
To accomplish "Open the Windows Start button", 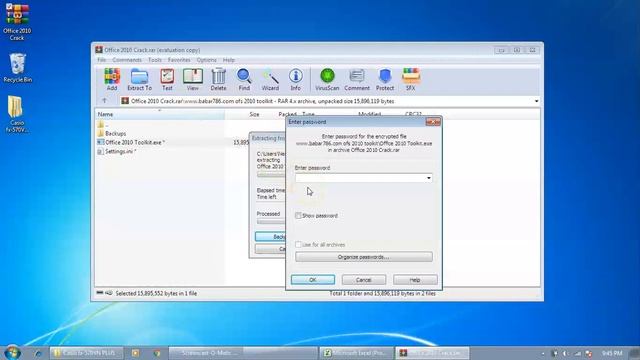I will click(12, 353).
